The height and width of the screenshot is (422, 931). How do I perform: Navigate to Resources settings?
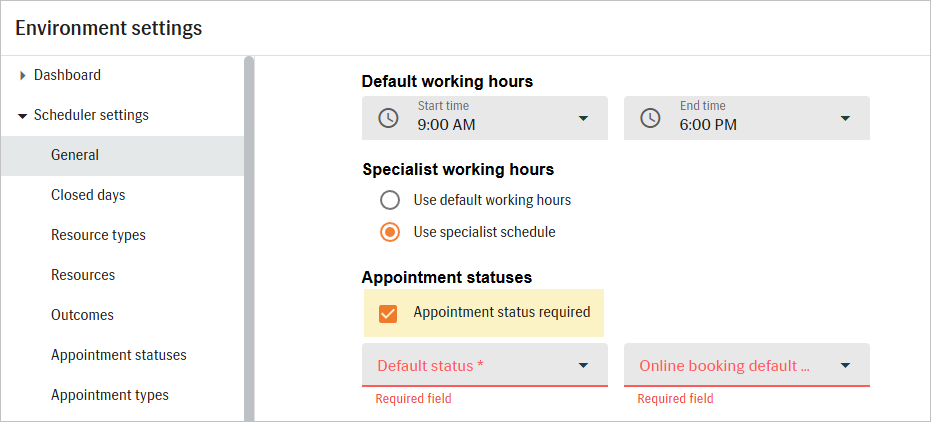[83, 275]
